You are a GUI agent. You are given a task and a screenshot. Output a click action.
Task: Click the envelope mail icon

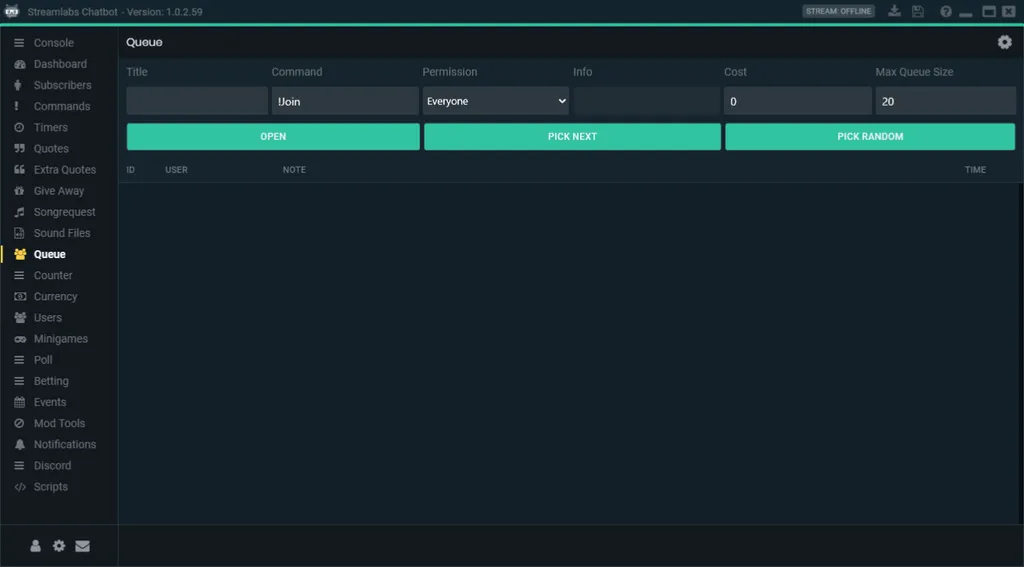[x=82, y=546]
